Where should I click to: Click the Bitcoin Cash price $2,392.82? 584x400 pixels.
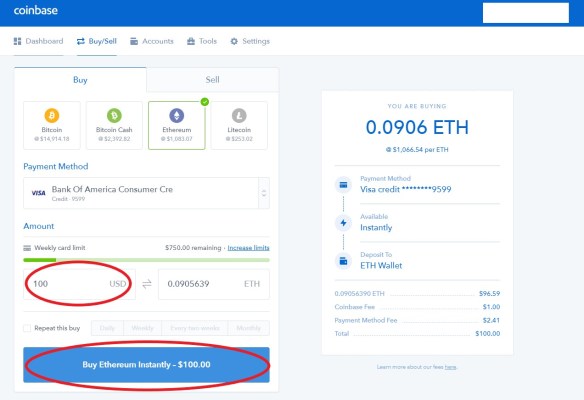pos(114,139)
